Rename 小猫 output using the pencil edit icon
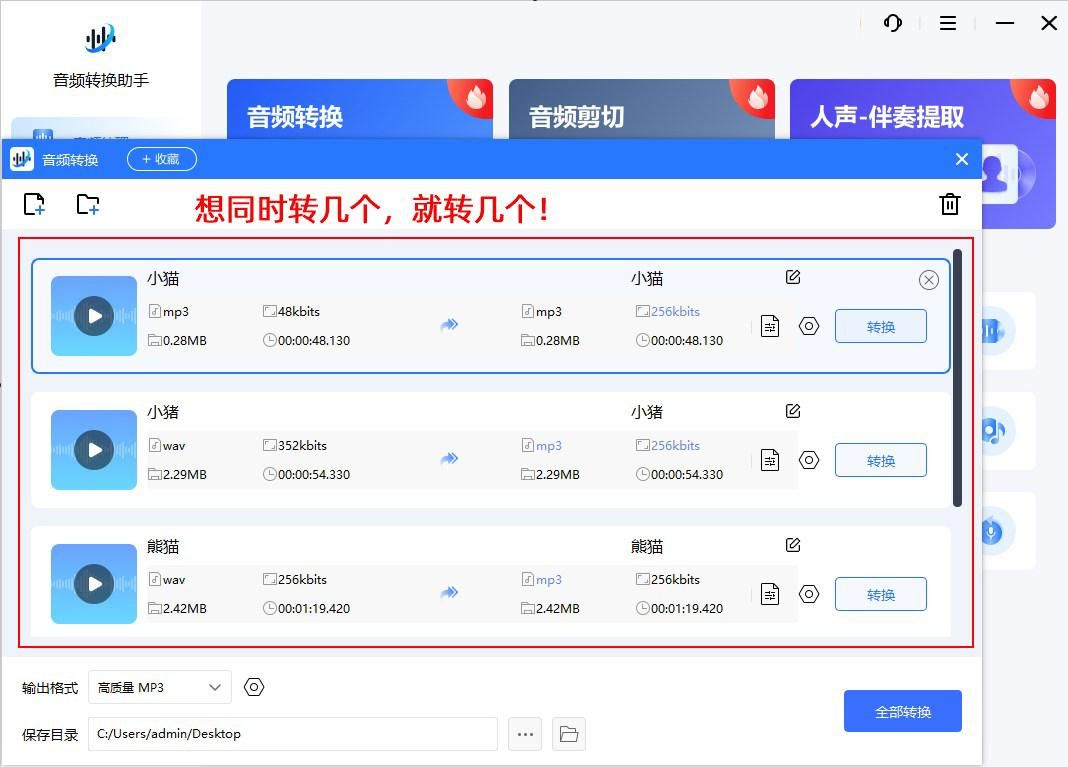Screen dimensions: 1068x767 [x=792, y=277]
